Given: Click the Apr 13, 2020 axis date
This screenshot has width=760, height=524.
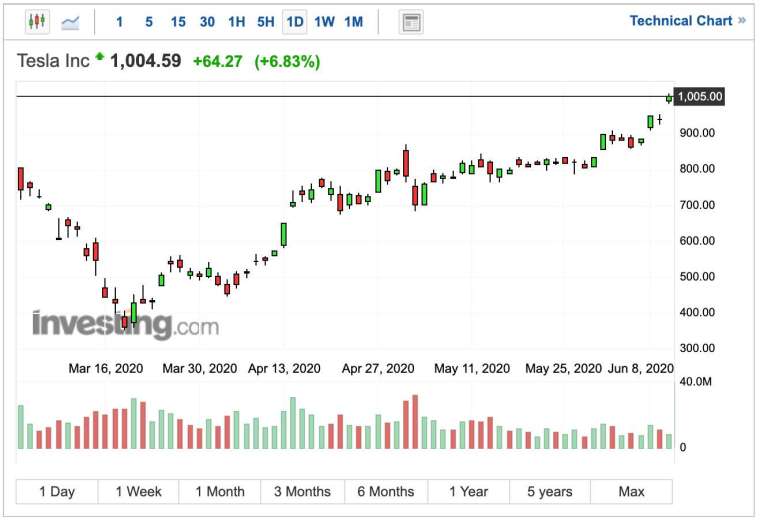Looking at the screenshot, I should tap(285, 368).
